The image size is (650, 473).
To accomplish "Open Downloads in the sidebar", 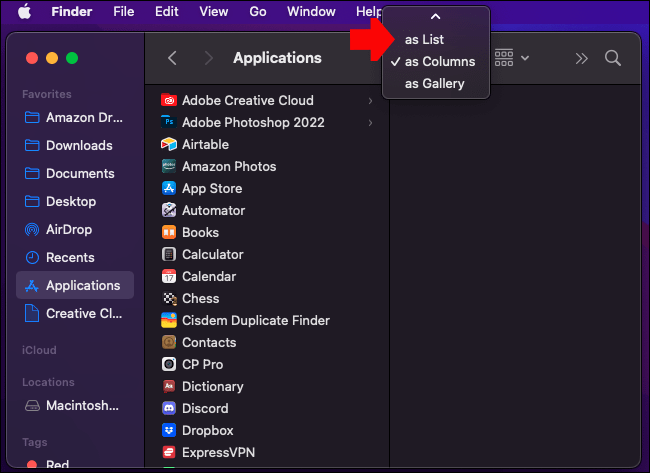I will pyautogui.click(x=79, y=145).
